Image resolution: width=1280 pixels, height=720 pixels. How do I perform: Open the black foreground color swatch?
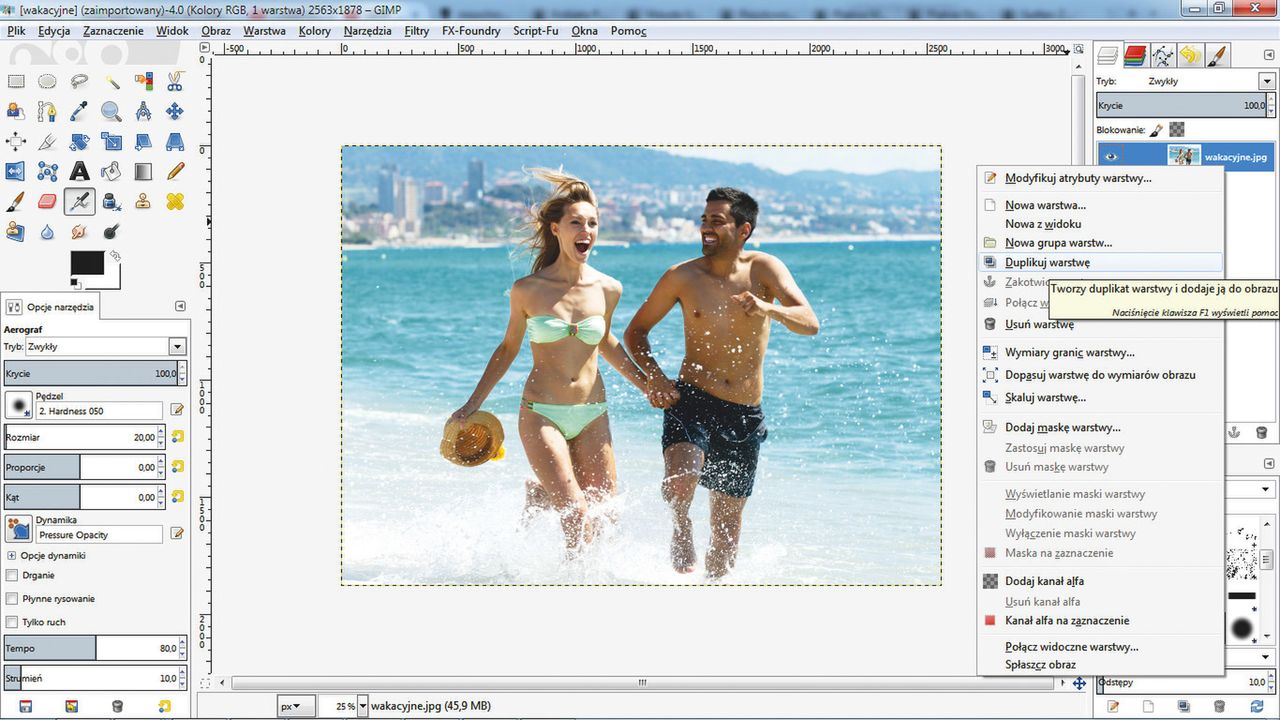pos(87,263)
